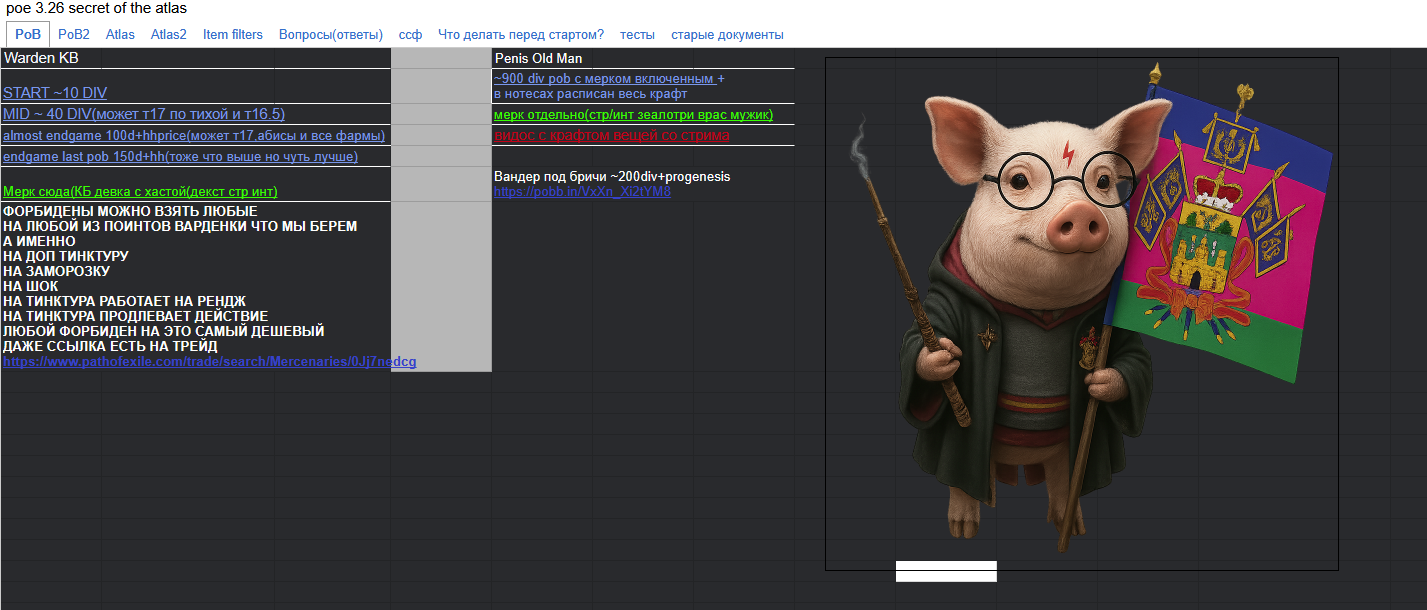Select the Penis Old Man header cell

coord(643,58)
